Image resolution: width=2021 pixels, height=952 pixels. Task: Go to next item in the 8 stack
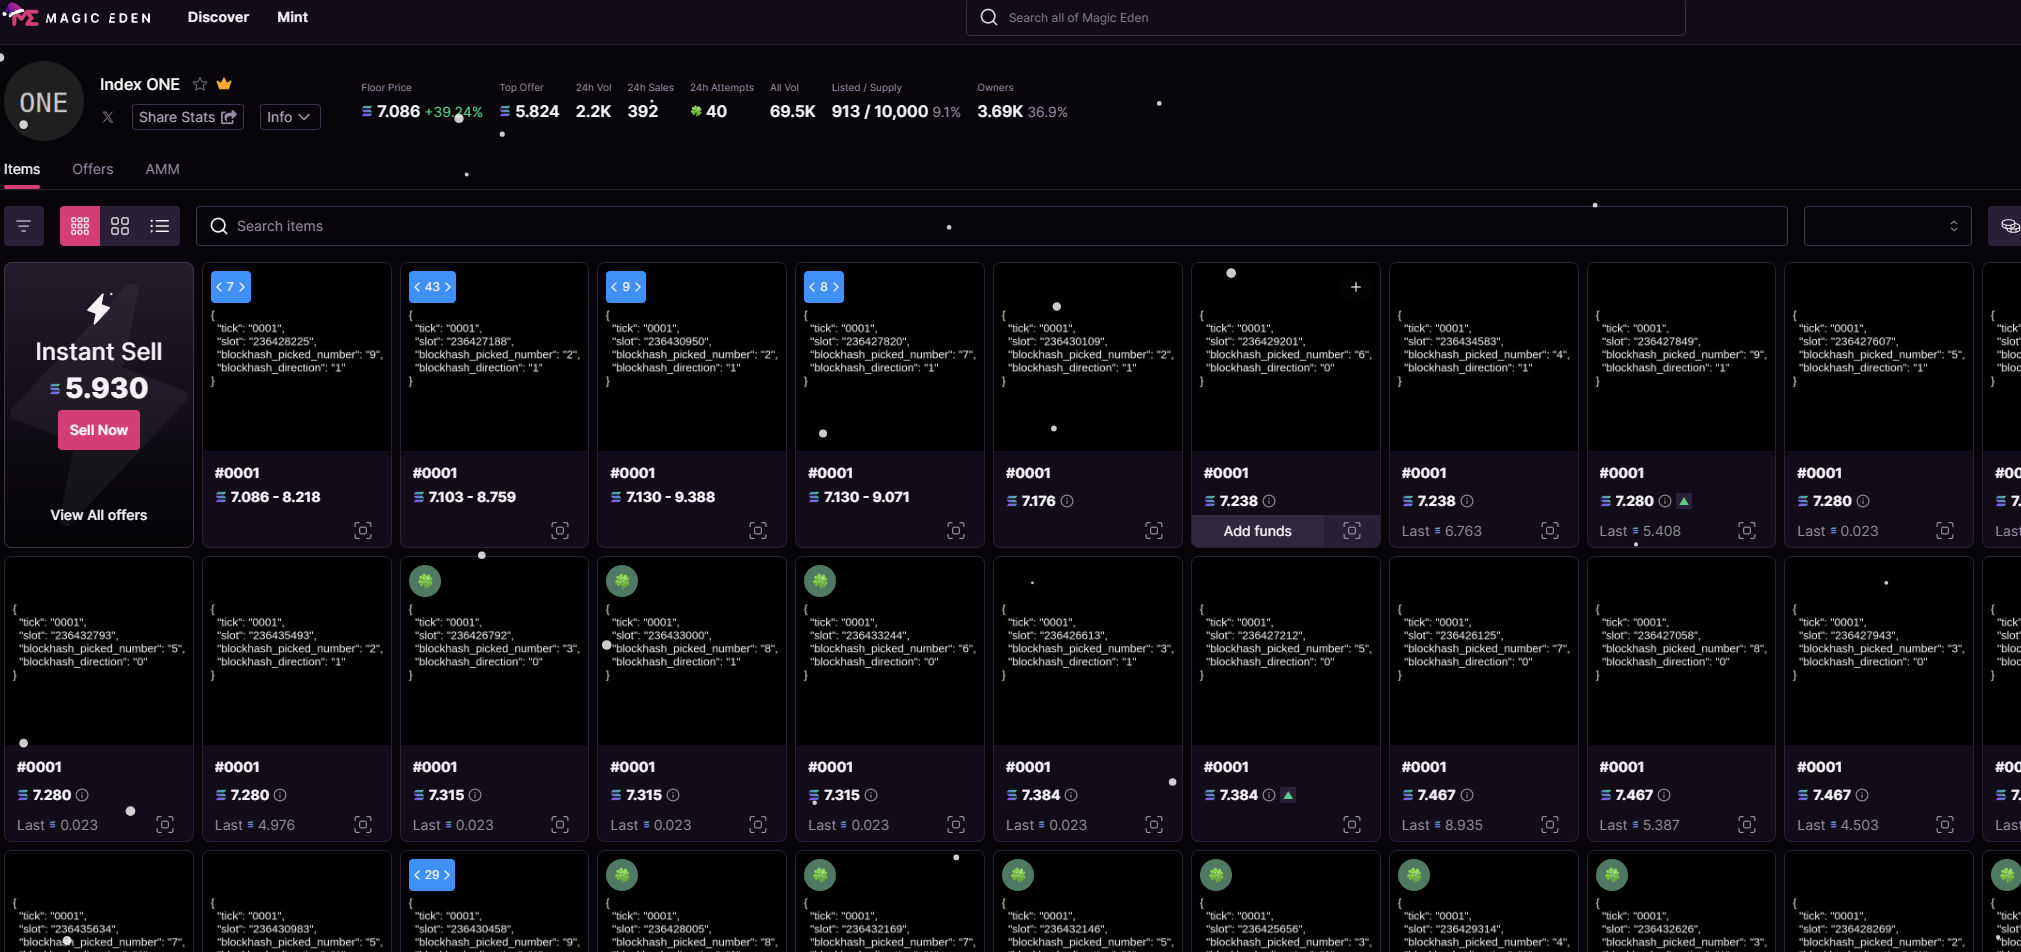(x=836, y=287)
